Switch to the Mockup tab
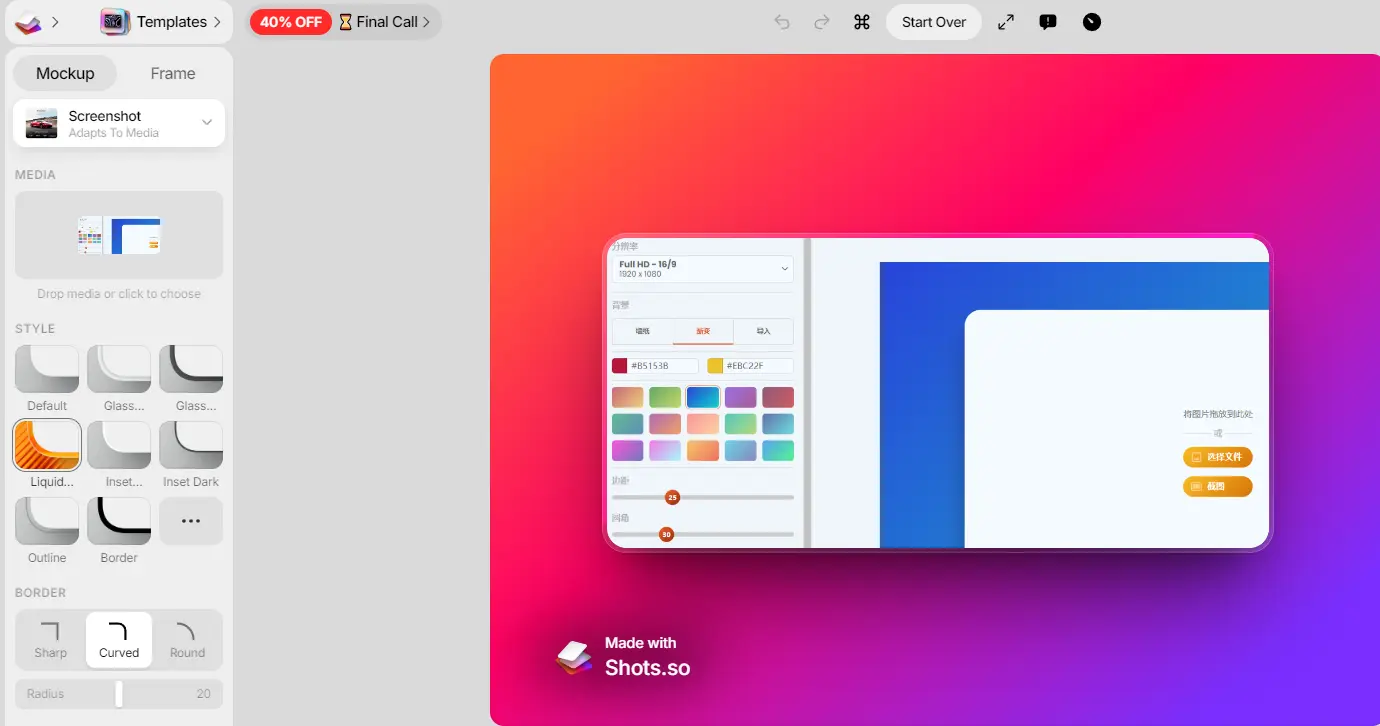1380x726 pixels. click(x=65, y=73)
